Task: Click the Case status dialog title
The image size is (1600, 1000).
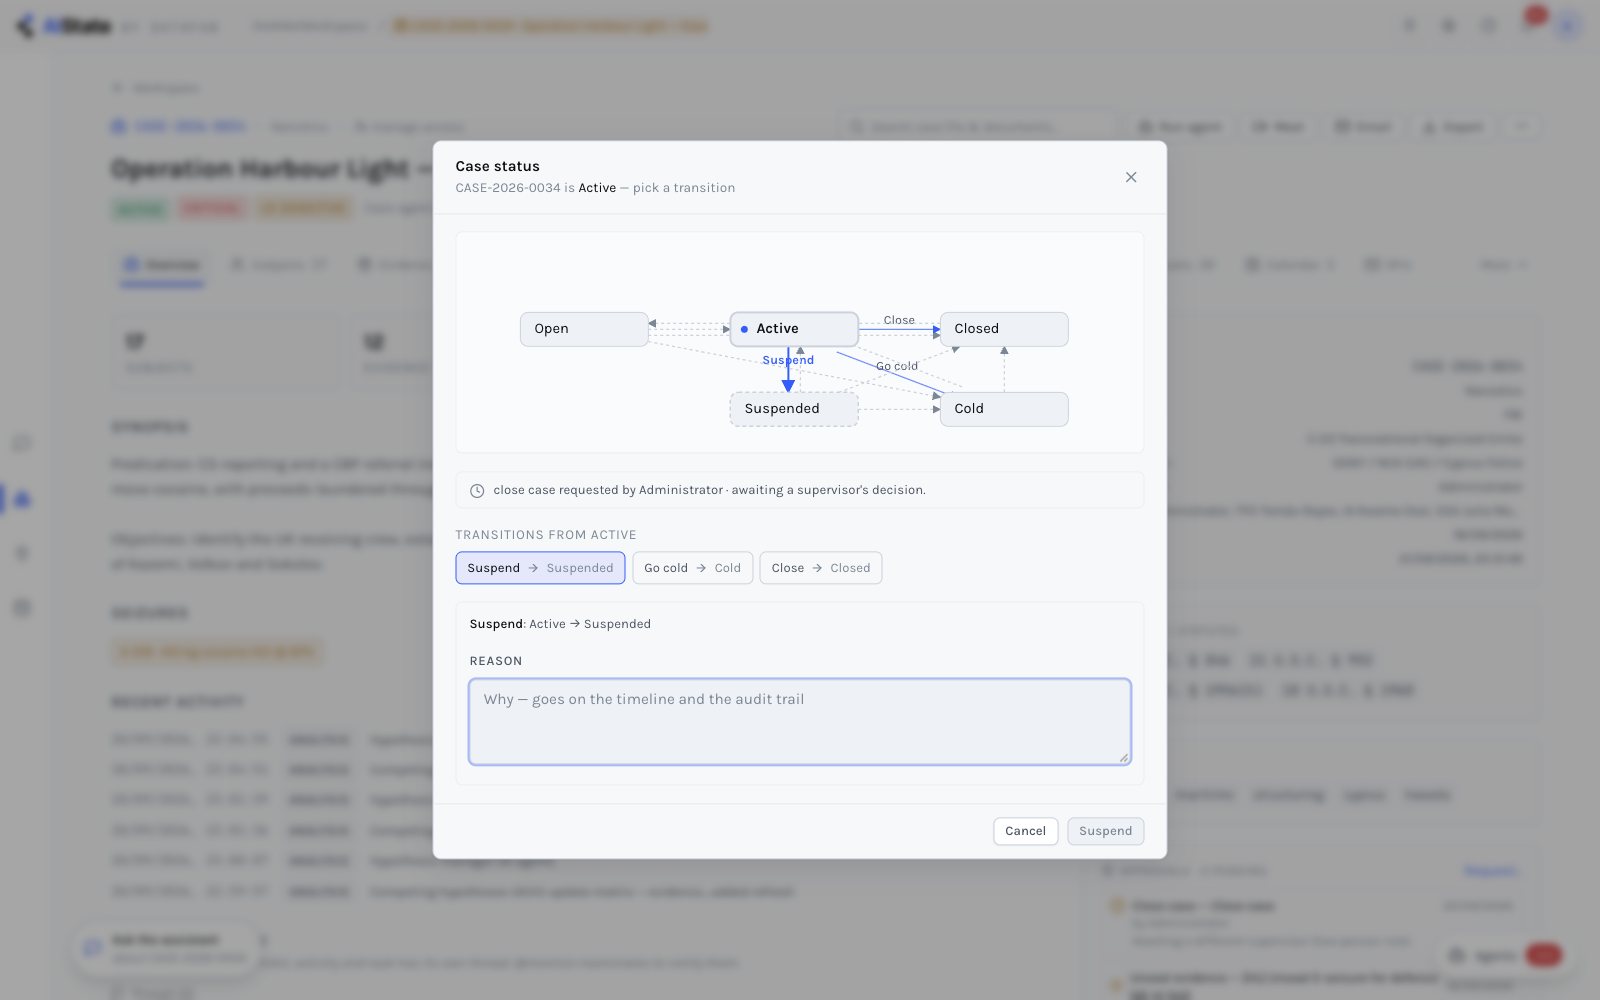Action: [x=497, y=166]
